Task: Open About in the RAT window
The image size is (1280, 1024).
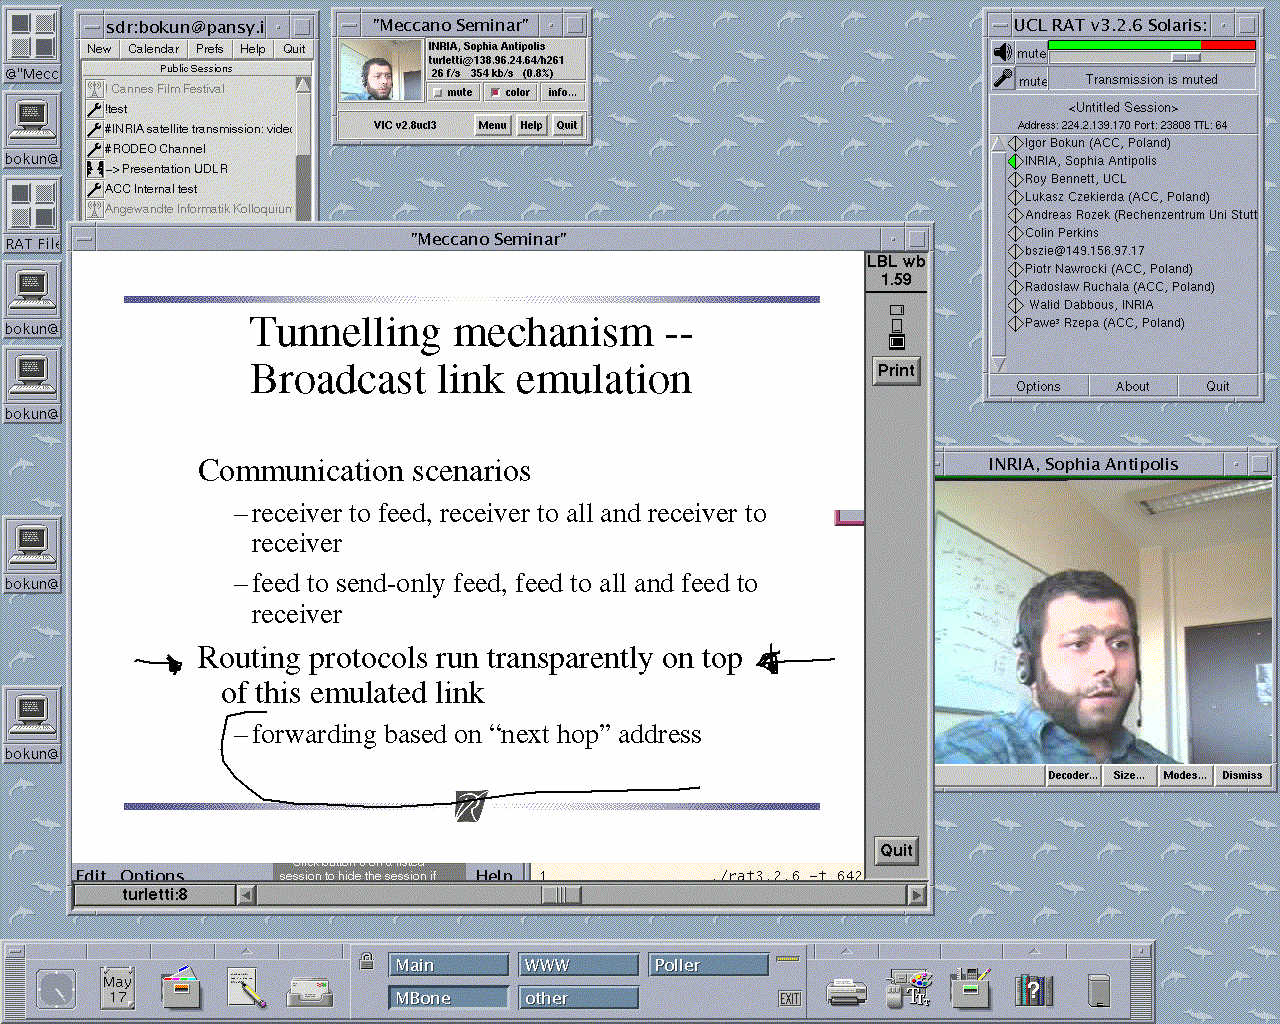Action: coord(1132,386)
